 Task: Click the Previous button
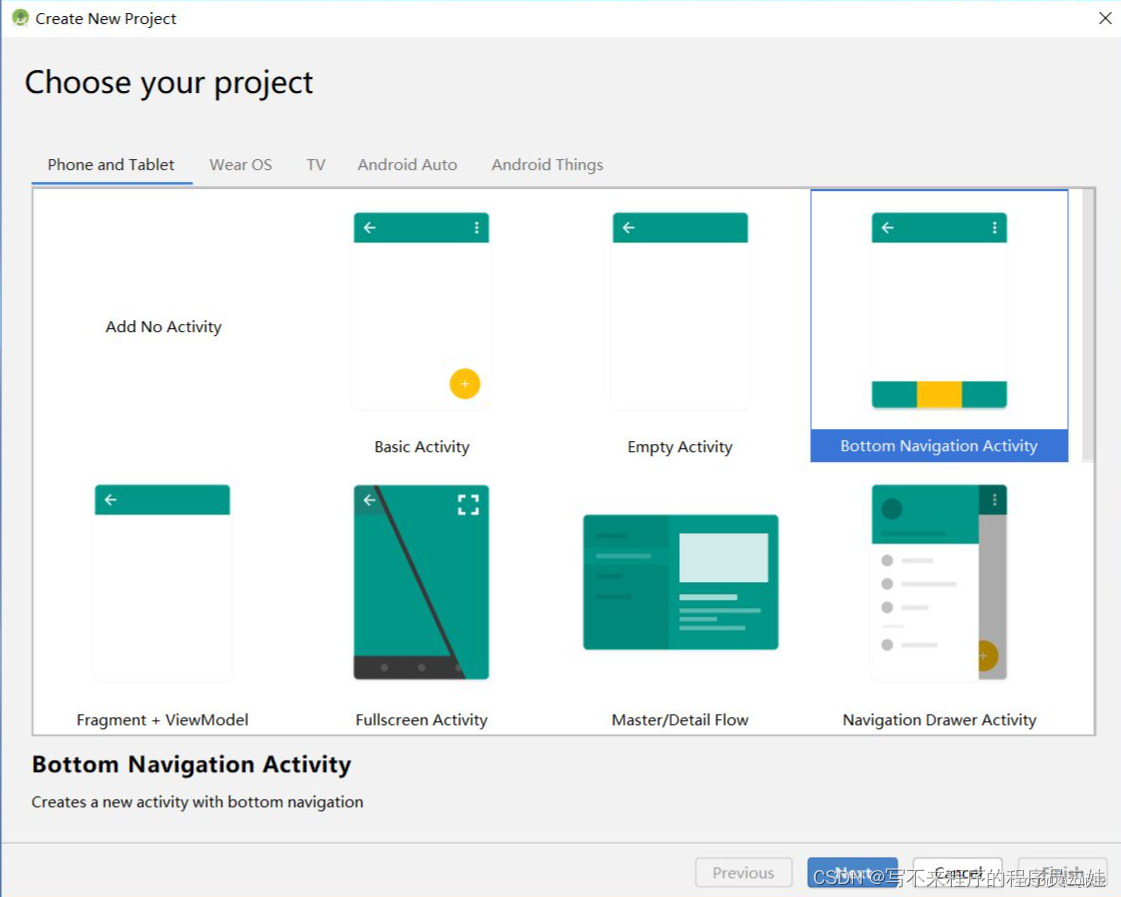[744, 873]
